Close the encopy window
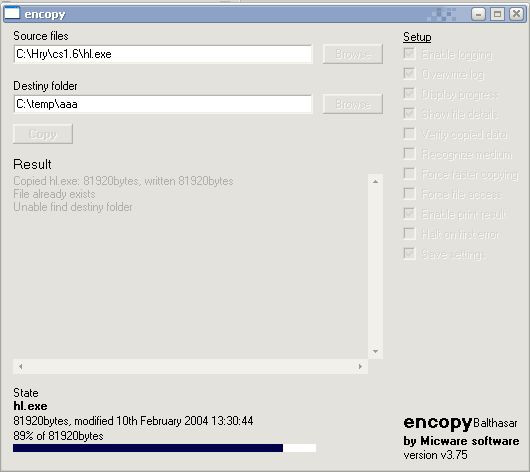Viewport: 530px width, 472px height. point(516,14)
